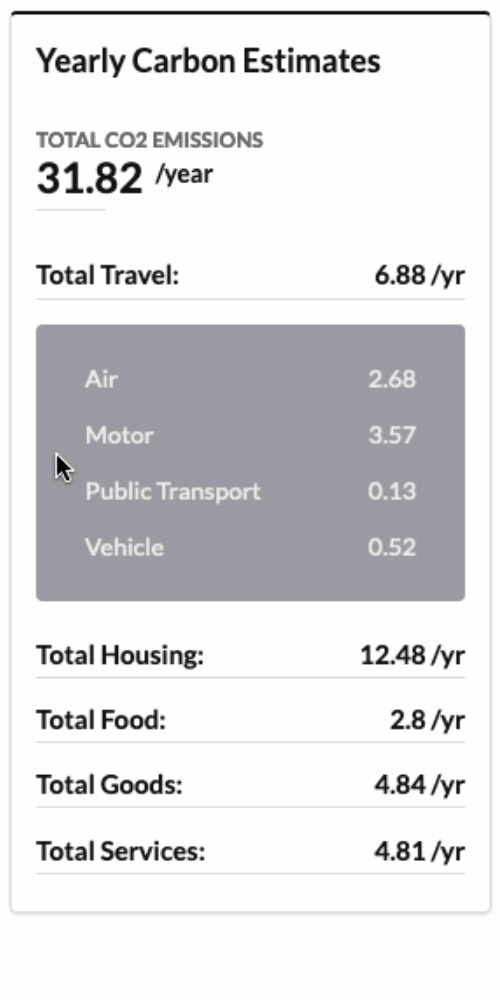500x1000 pixels.
Task: Click the Air travel entry
Action: [250, 379]
